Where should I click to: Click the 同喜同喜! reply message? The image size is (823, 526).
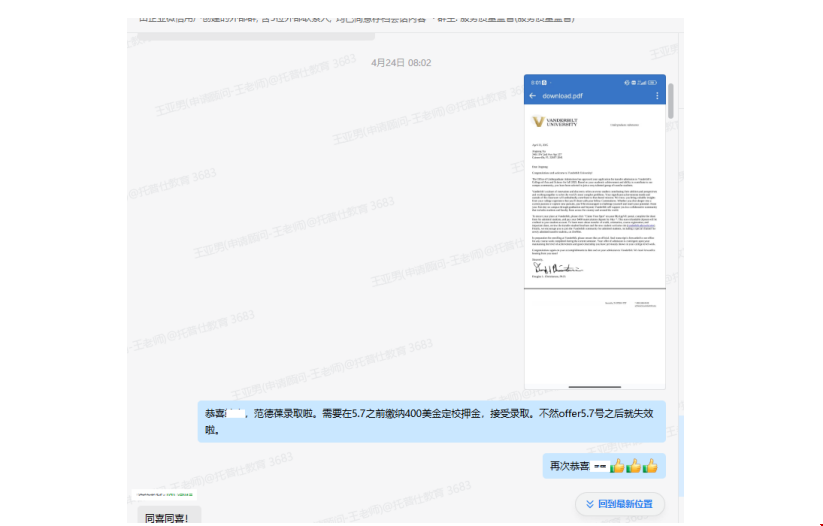coord(166,517)
